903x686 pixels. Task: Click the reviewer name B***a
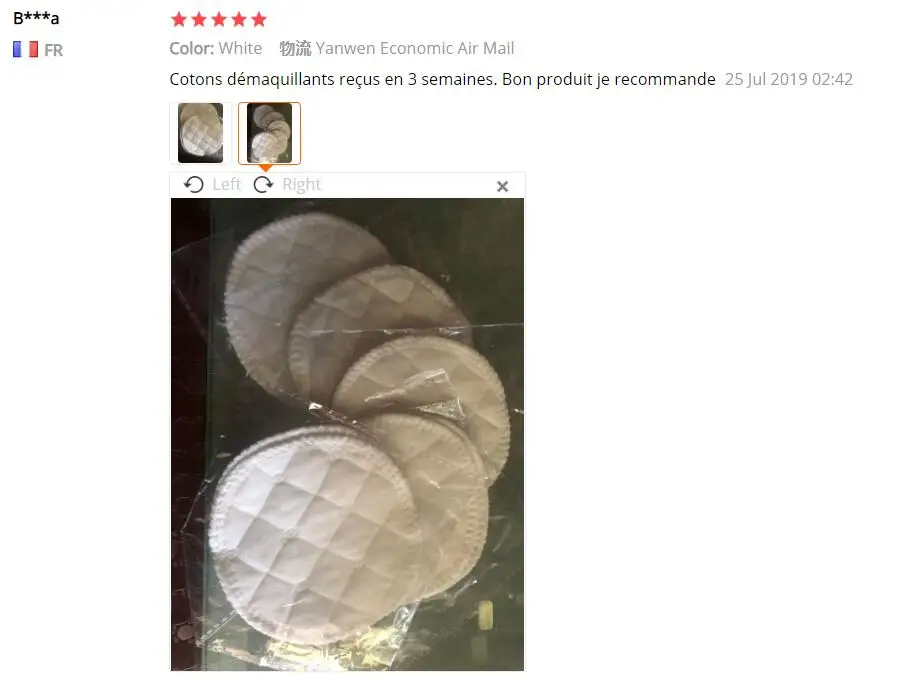36,18
